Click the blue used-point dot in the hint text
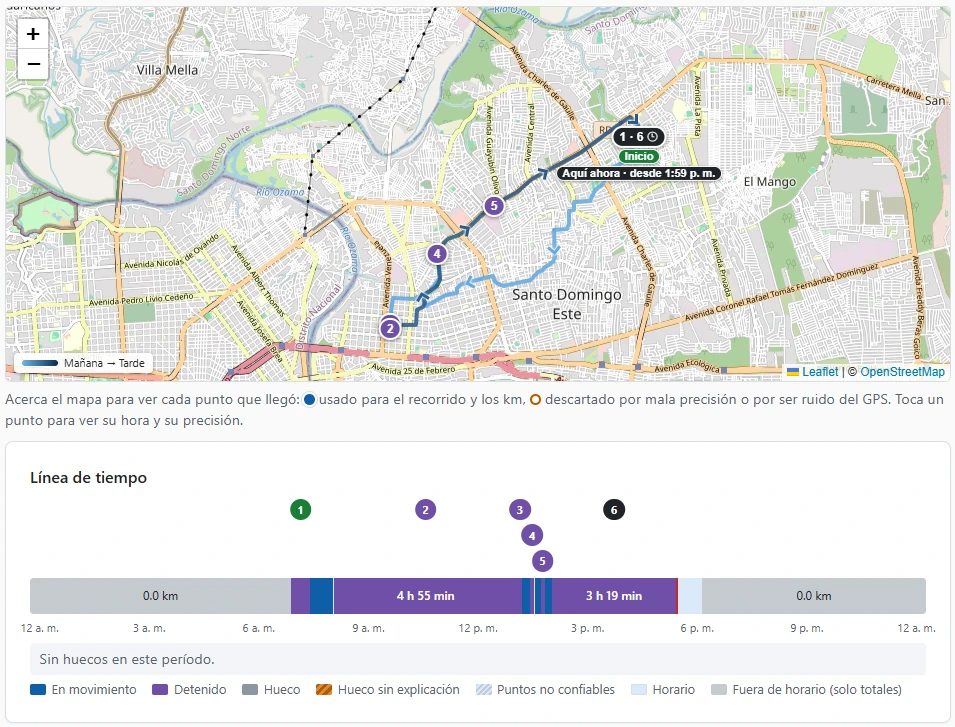955x727 pixels. tap(309, 400)
